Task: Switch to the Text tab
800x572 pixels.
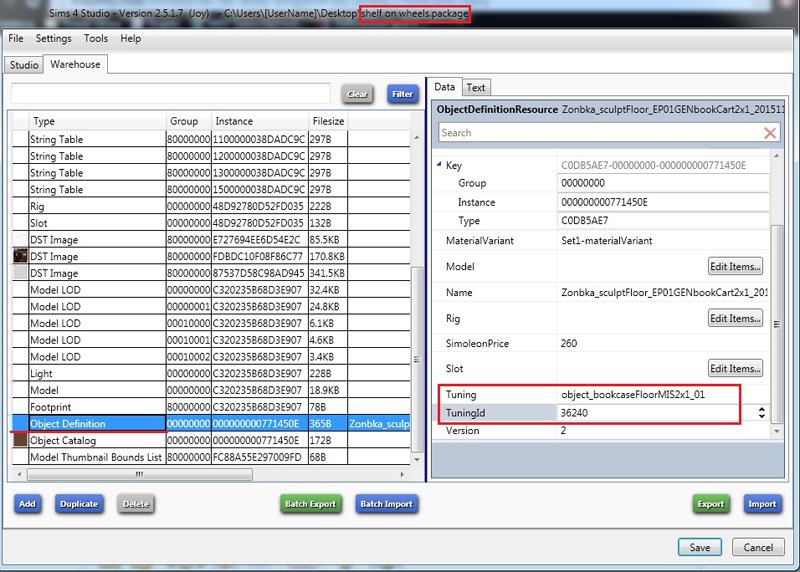Action: [476, 88]
